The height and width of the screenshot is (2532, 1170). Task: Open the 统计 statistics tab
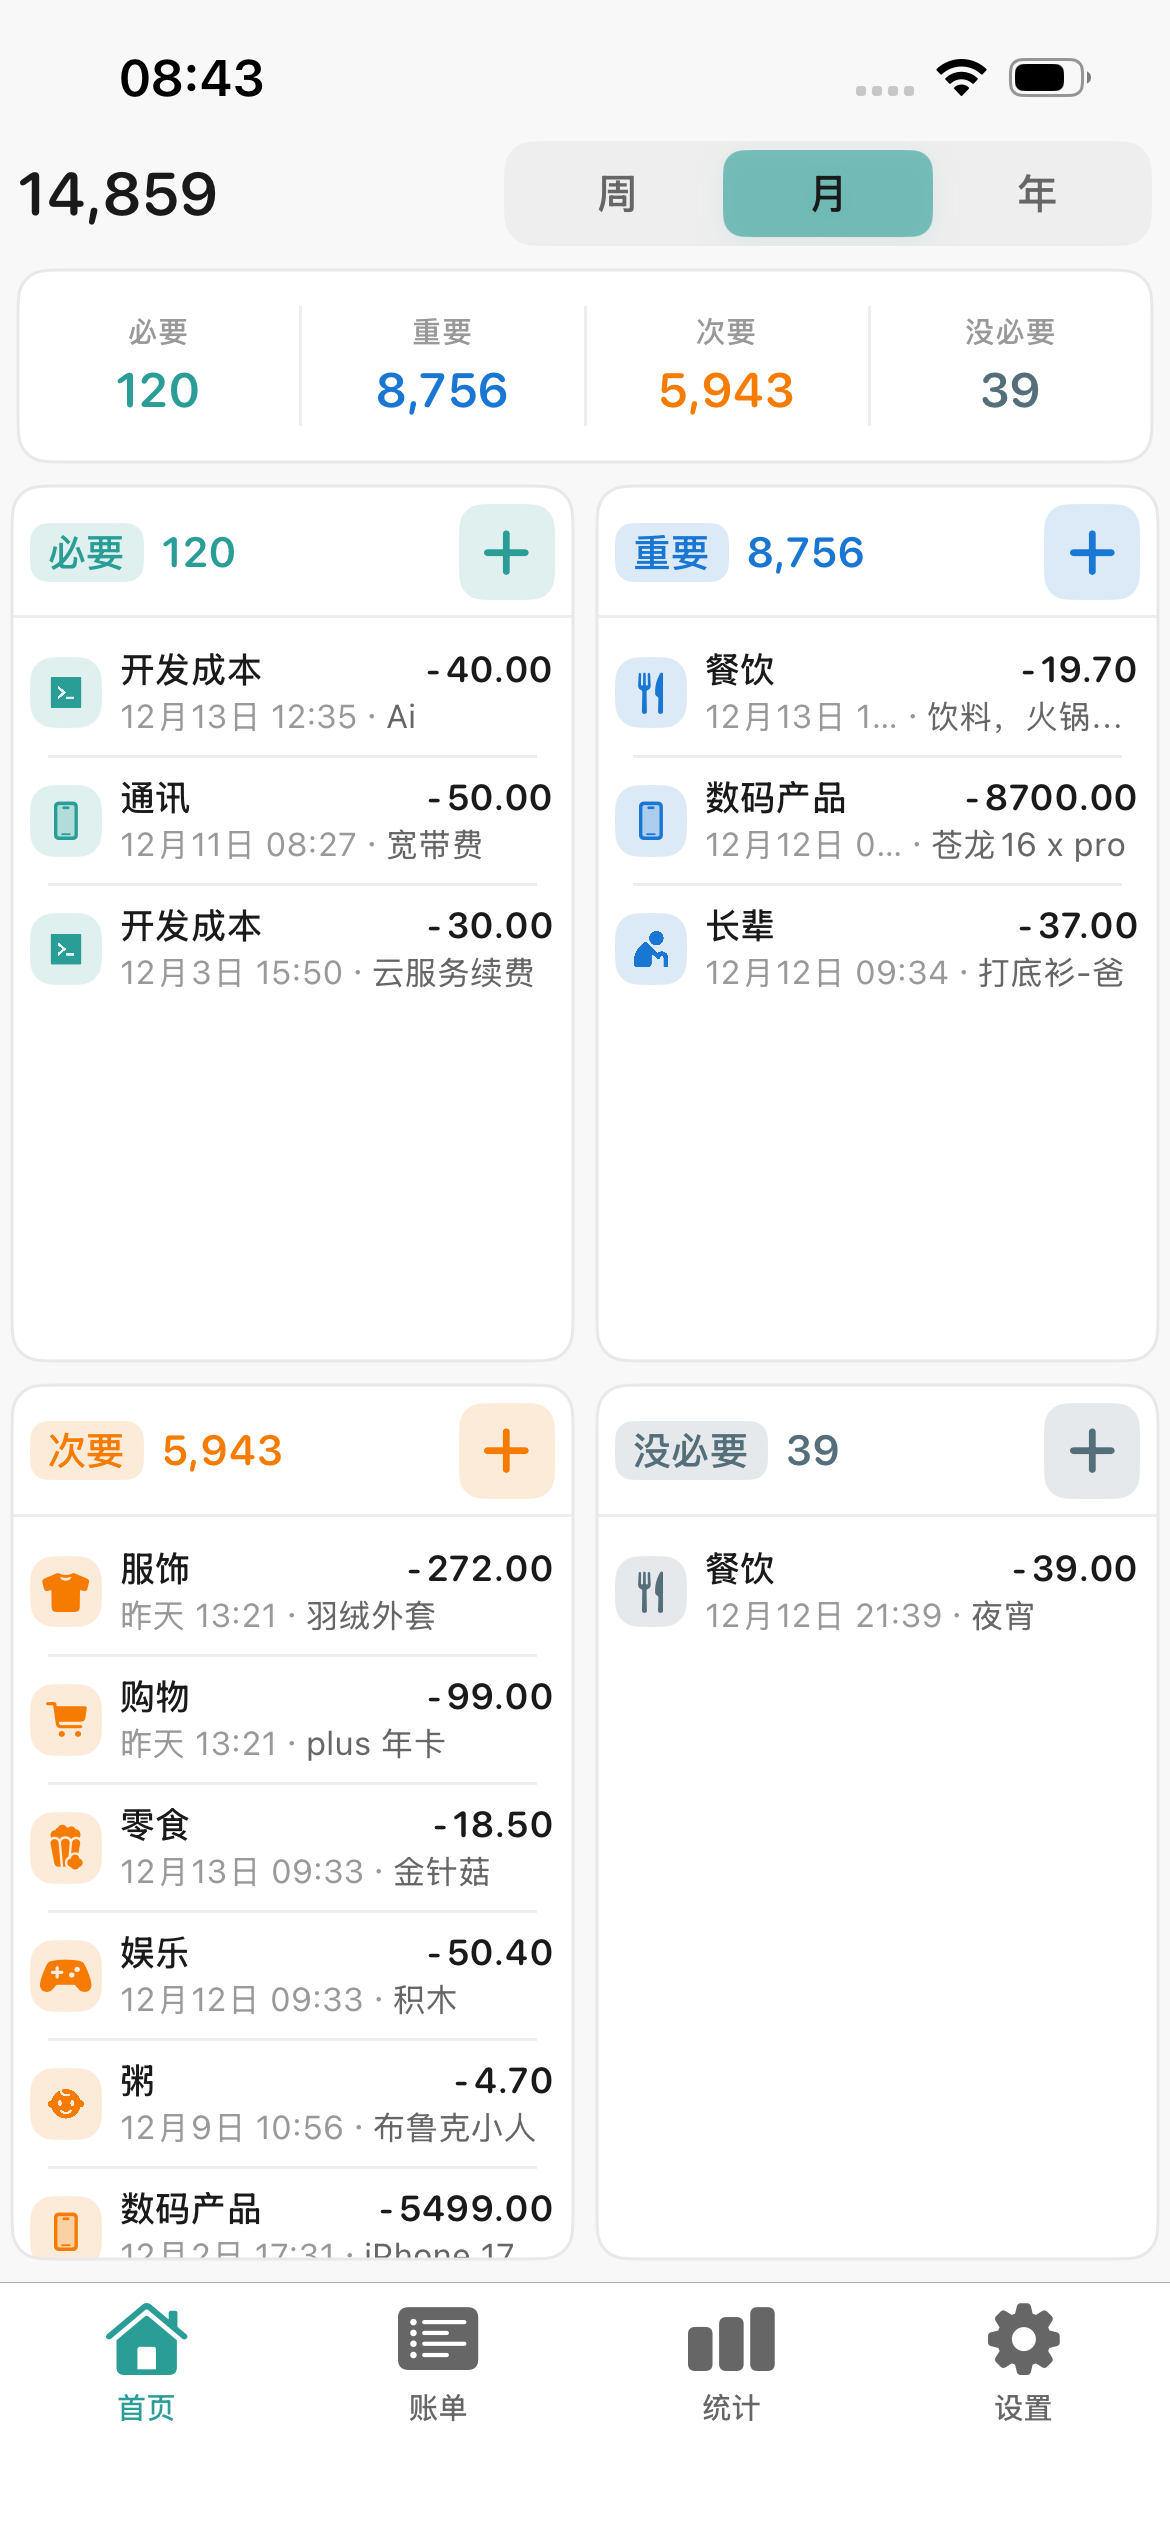click(x=731, y=2362)
